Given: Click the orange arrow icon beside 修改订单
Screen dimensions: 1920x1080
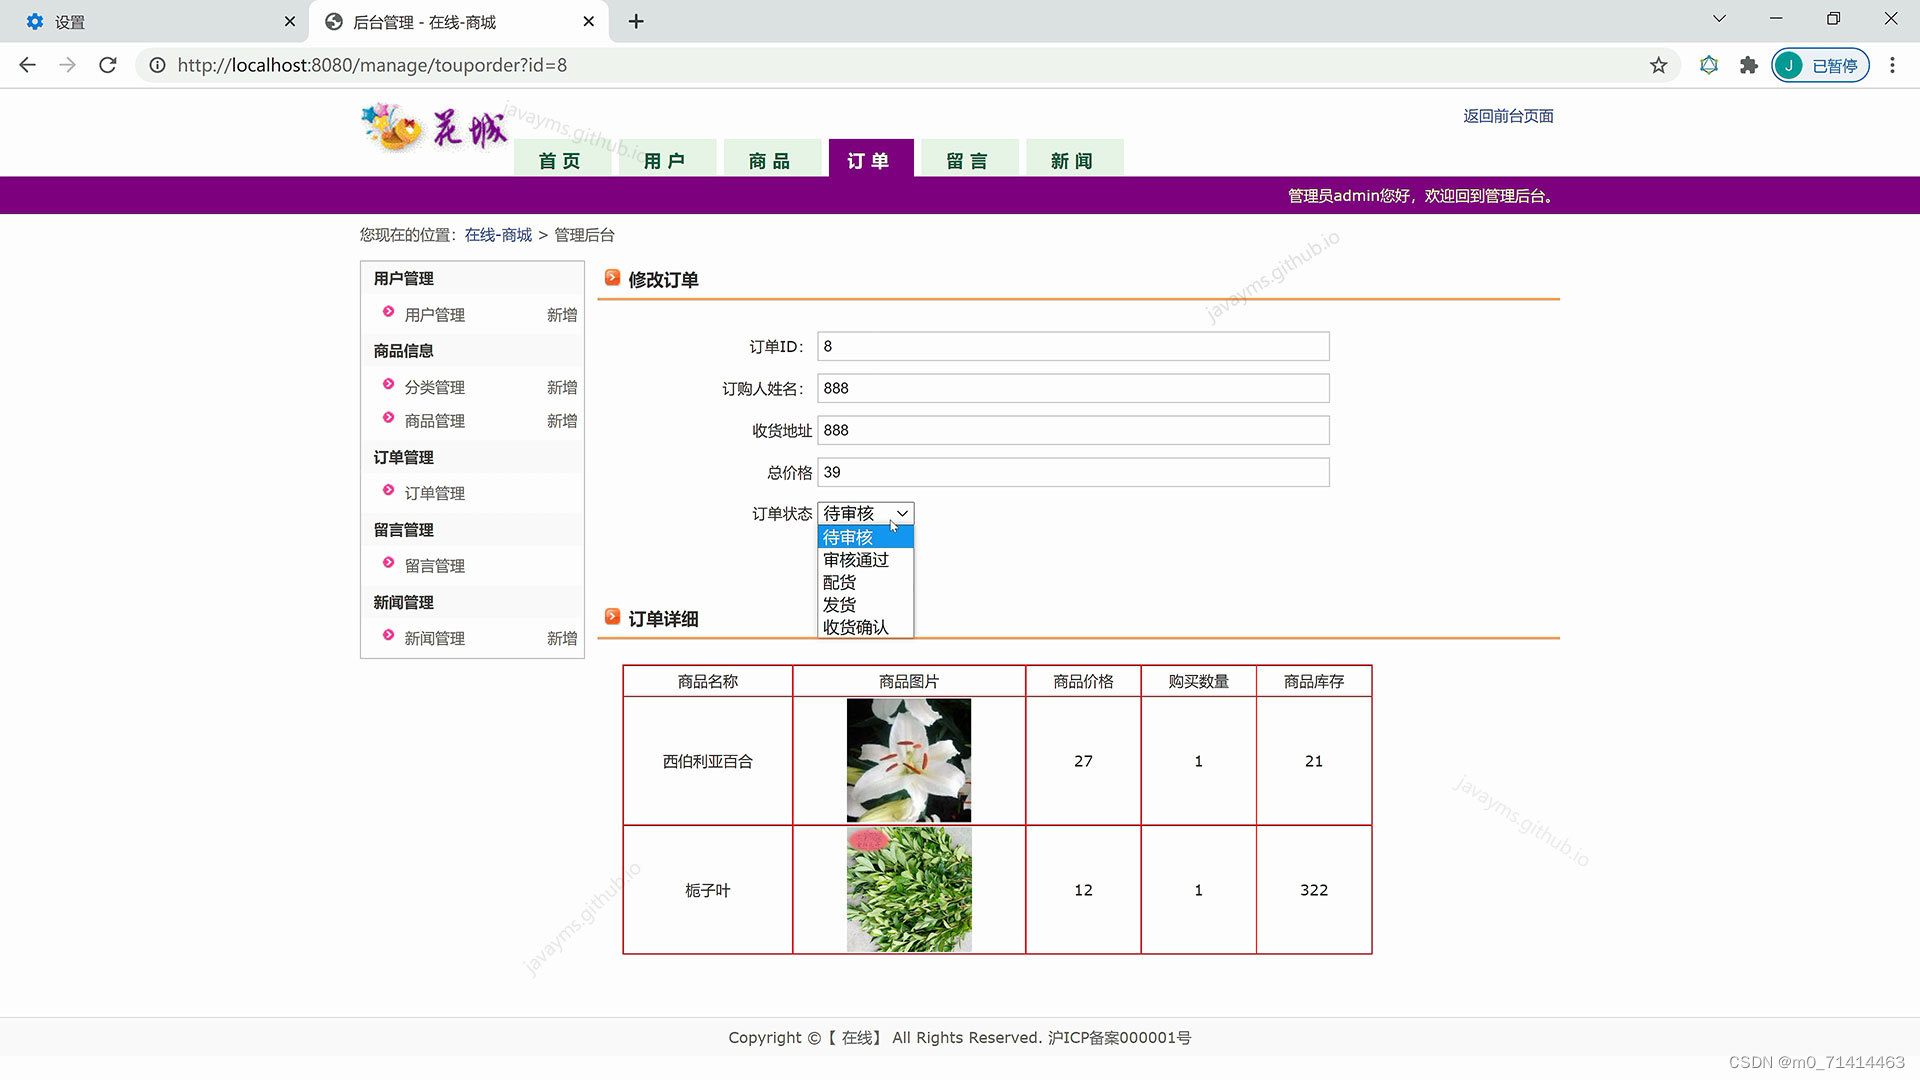Looking at the screenshot, I should [x=613, y=278].
